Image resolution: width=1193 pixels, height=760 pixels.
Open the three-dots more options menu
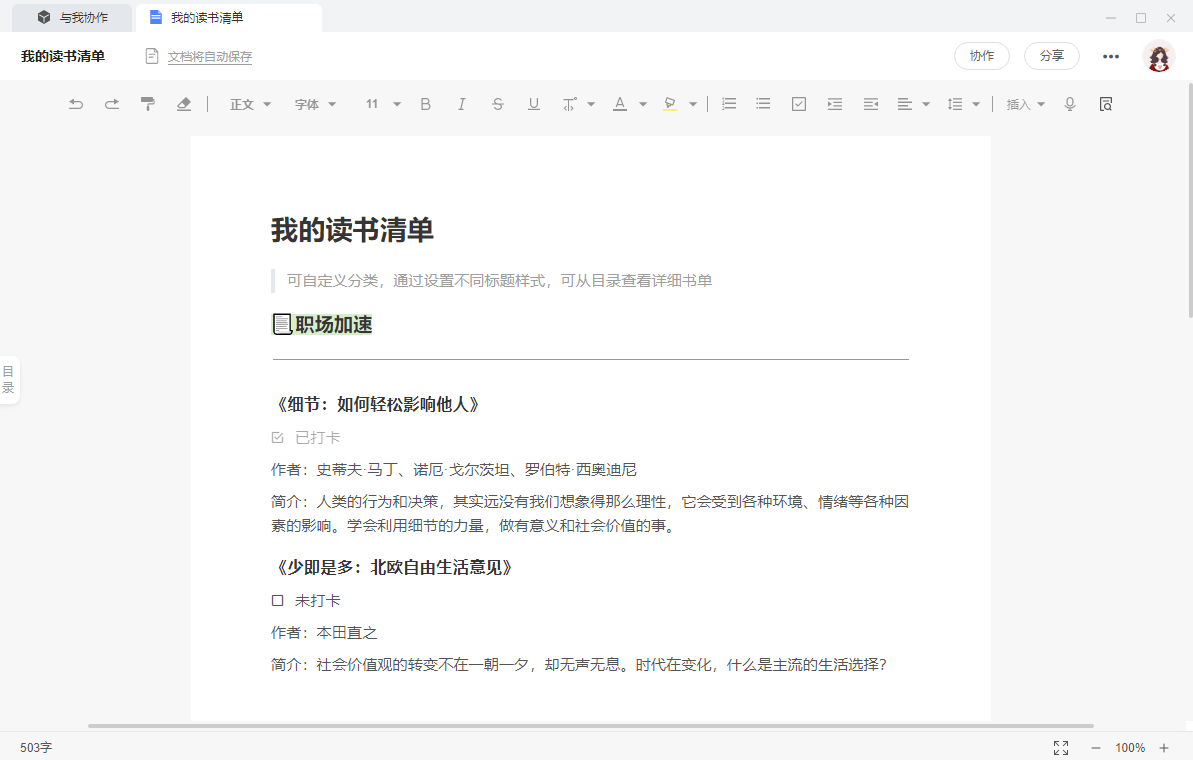(1111, 56)
